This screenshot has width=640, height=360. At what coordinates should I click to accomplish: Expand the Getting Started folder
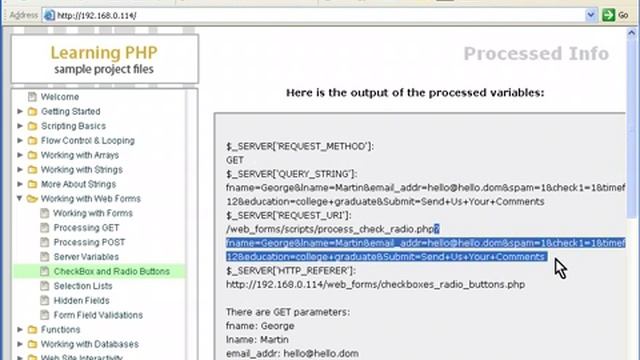click(20, 111)
